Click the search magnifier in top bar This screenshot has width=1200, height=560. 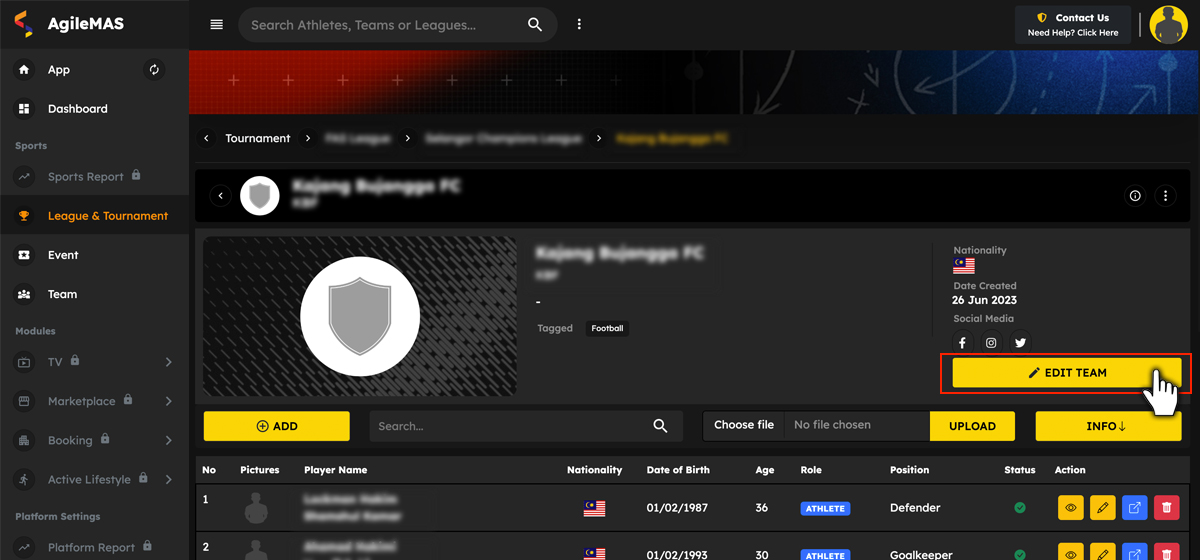pyautogui.click(x=535, y=25)
